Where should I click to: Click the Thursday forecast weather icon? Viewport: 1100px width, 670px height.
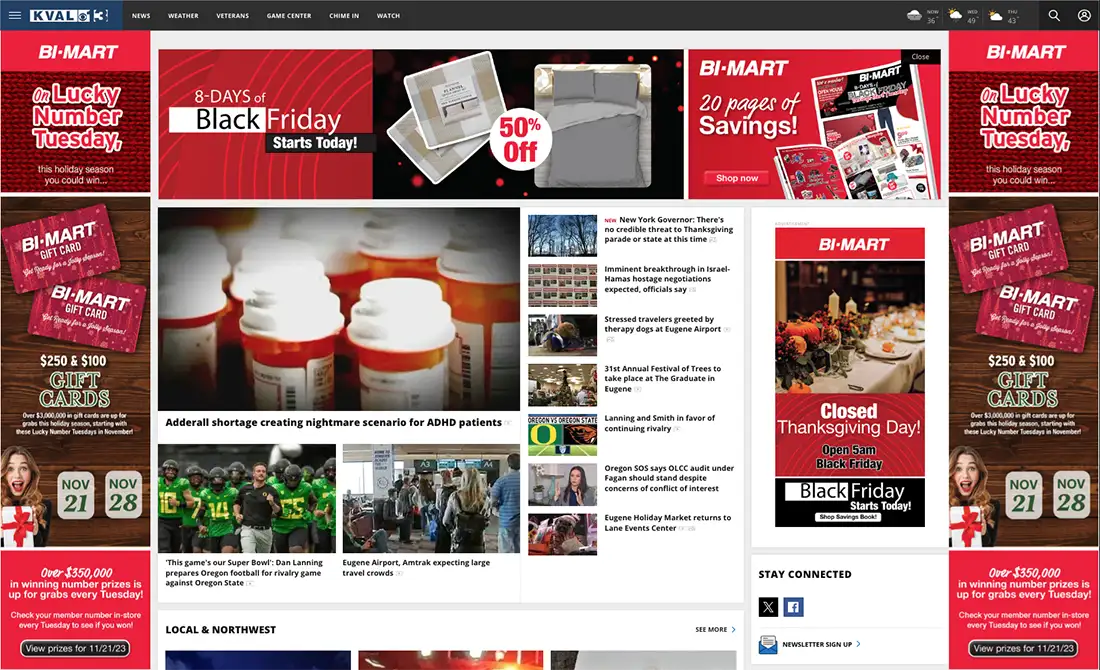pos(995,15)
